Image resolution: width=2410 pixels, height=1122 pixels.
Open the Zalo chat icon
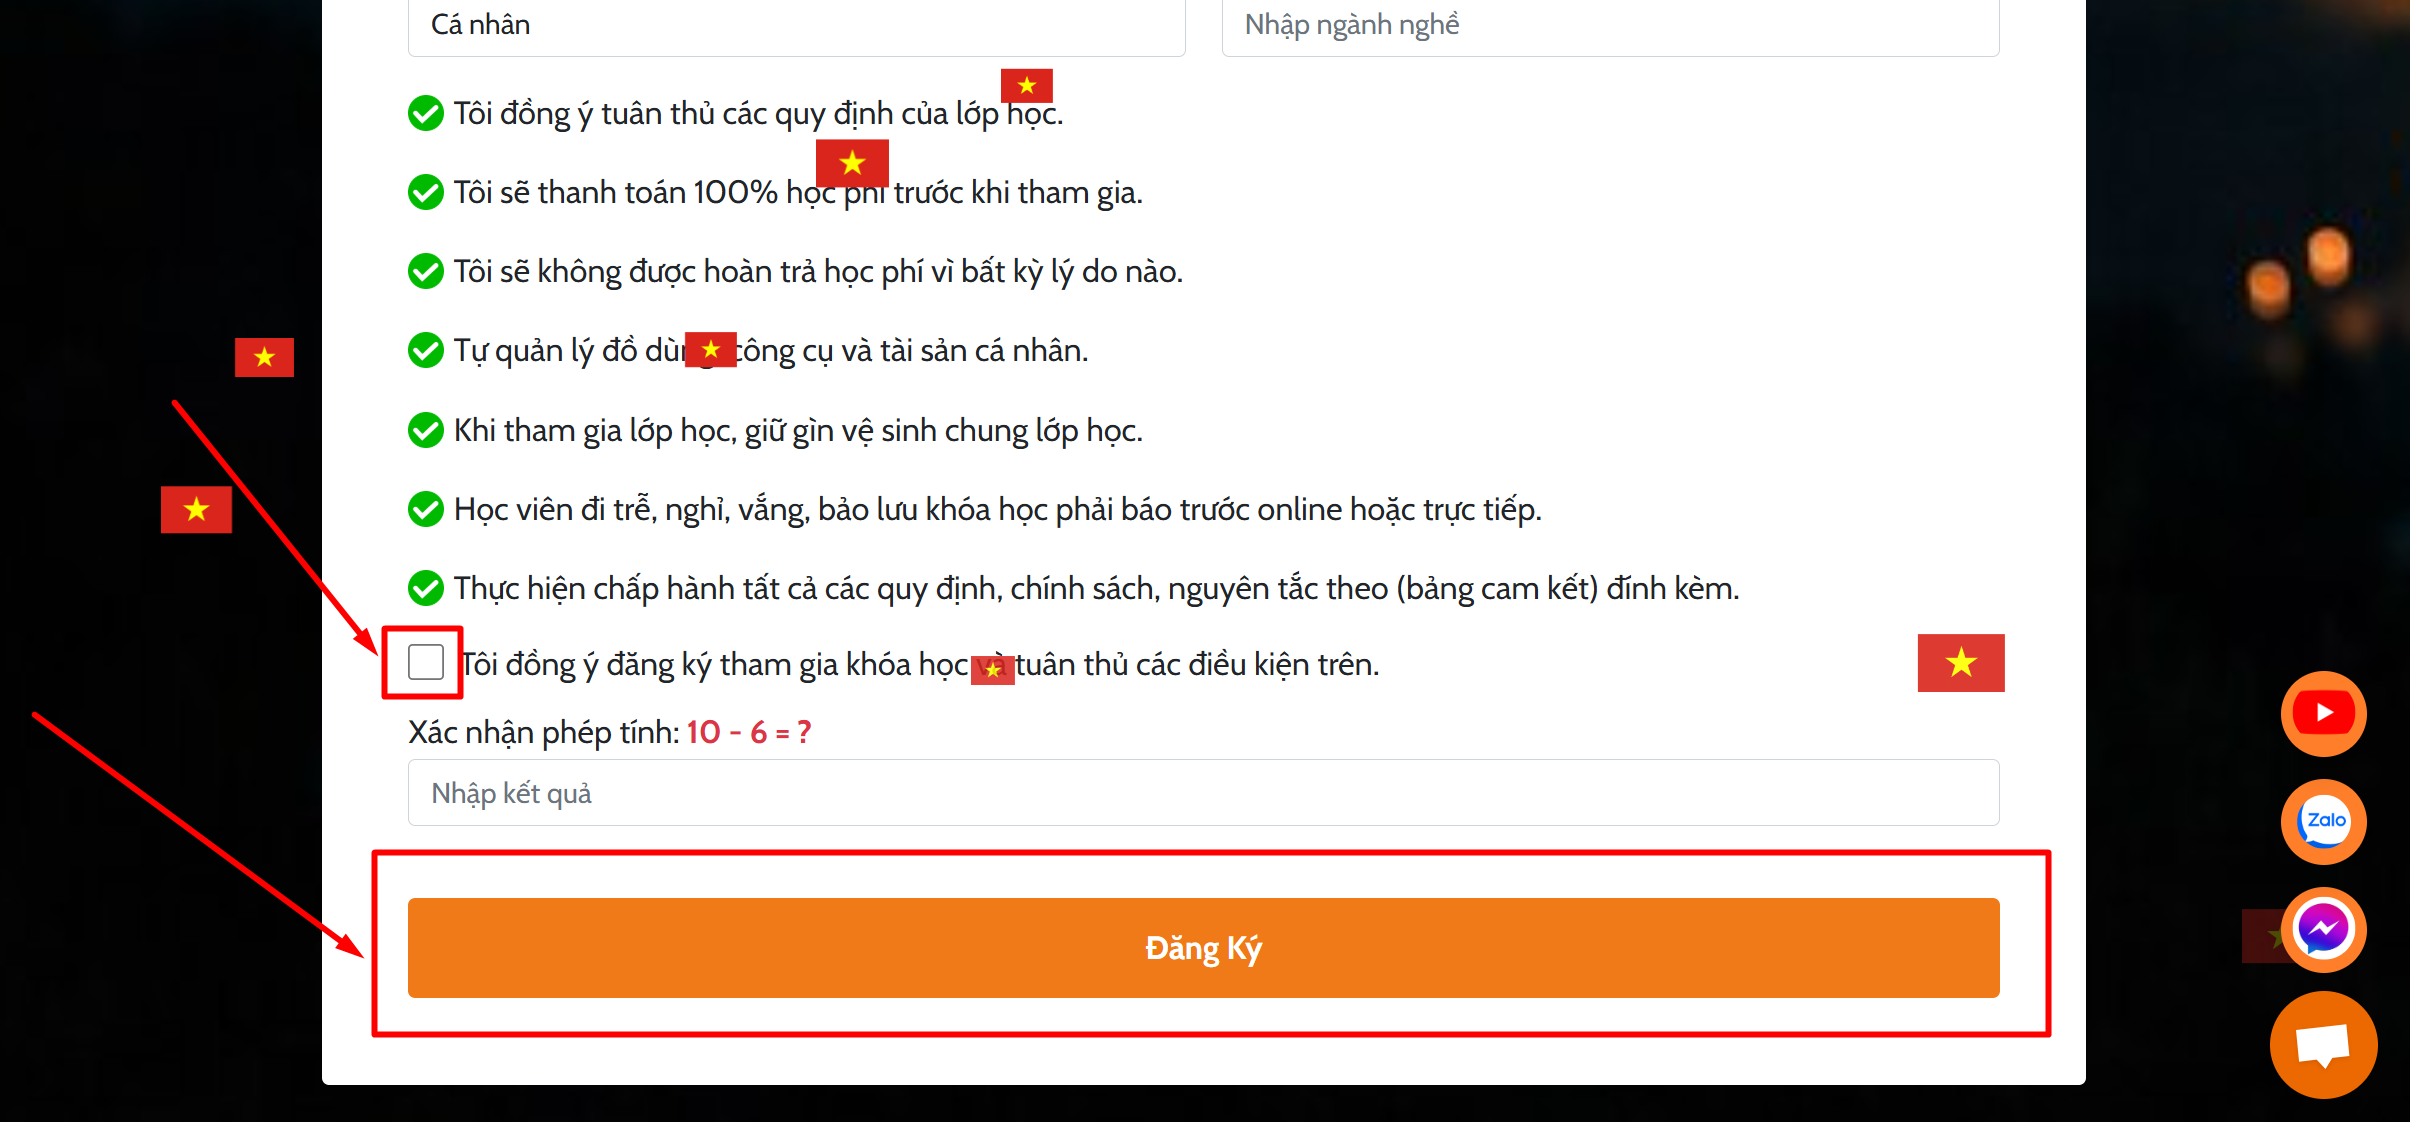click(x=2323, y=821)
